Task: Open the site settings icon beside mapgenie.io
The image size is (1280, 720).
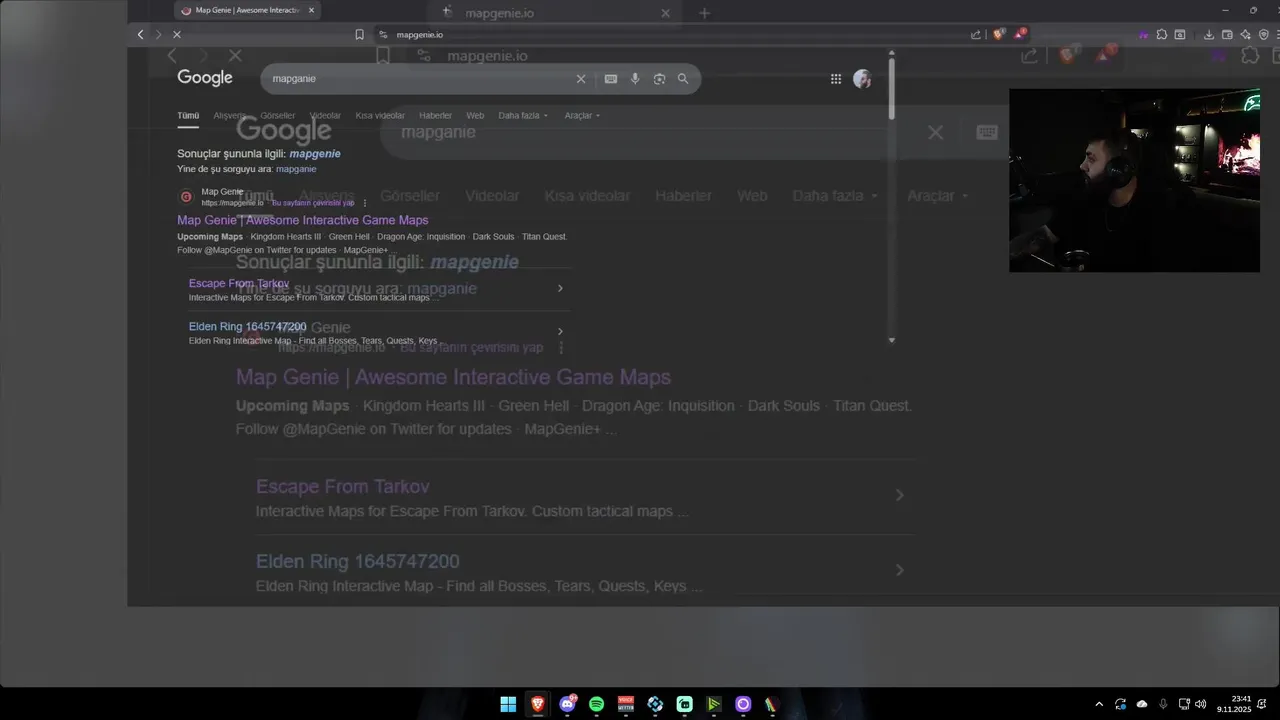Action: click(383, 35)
